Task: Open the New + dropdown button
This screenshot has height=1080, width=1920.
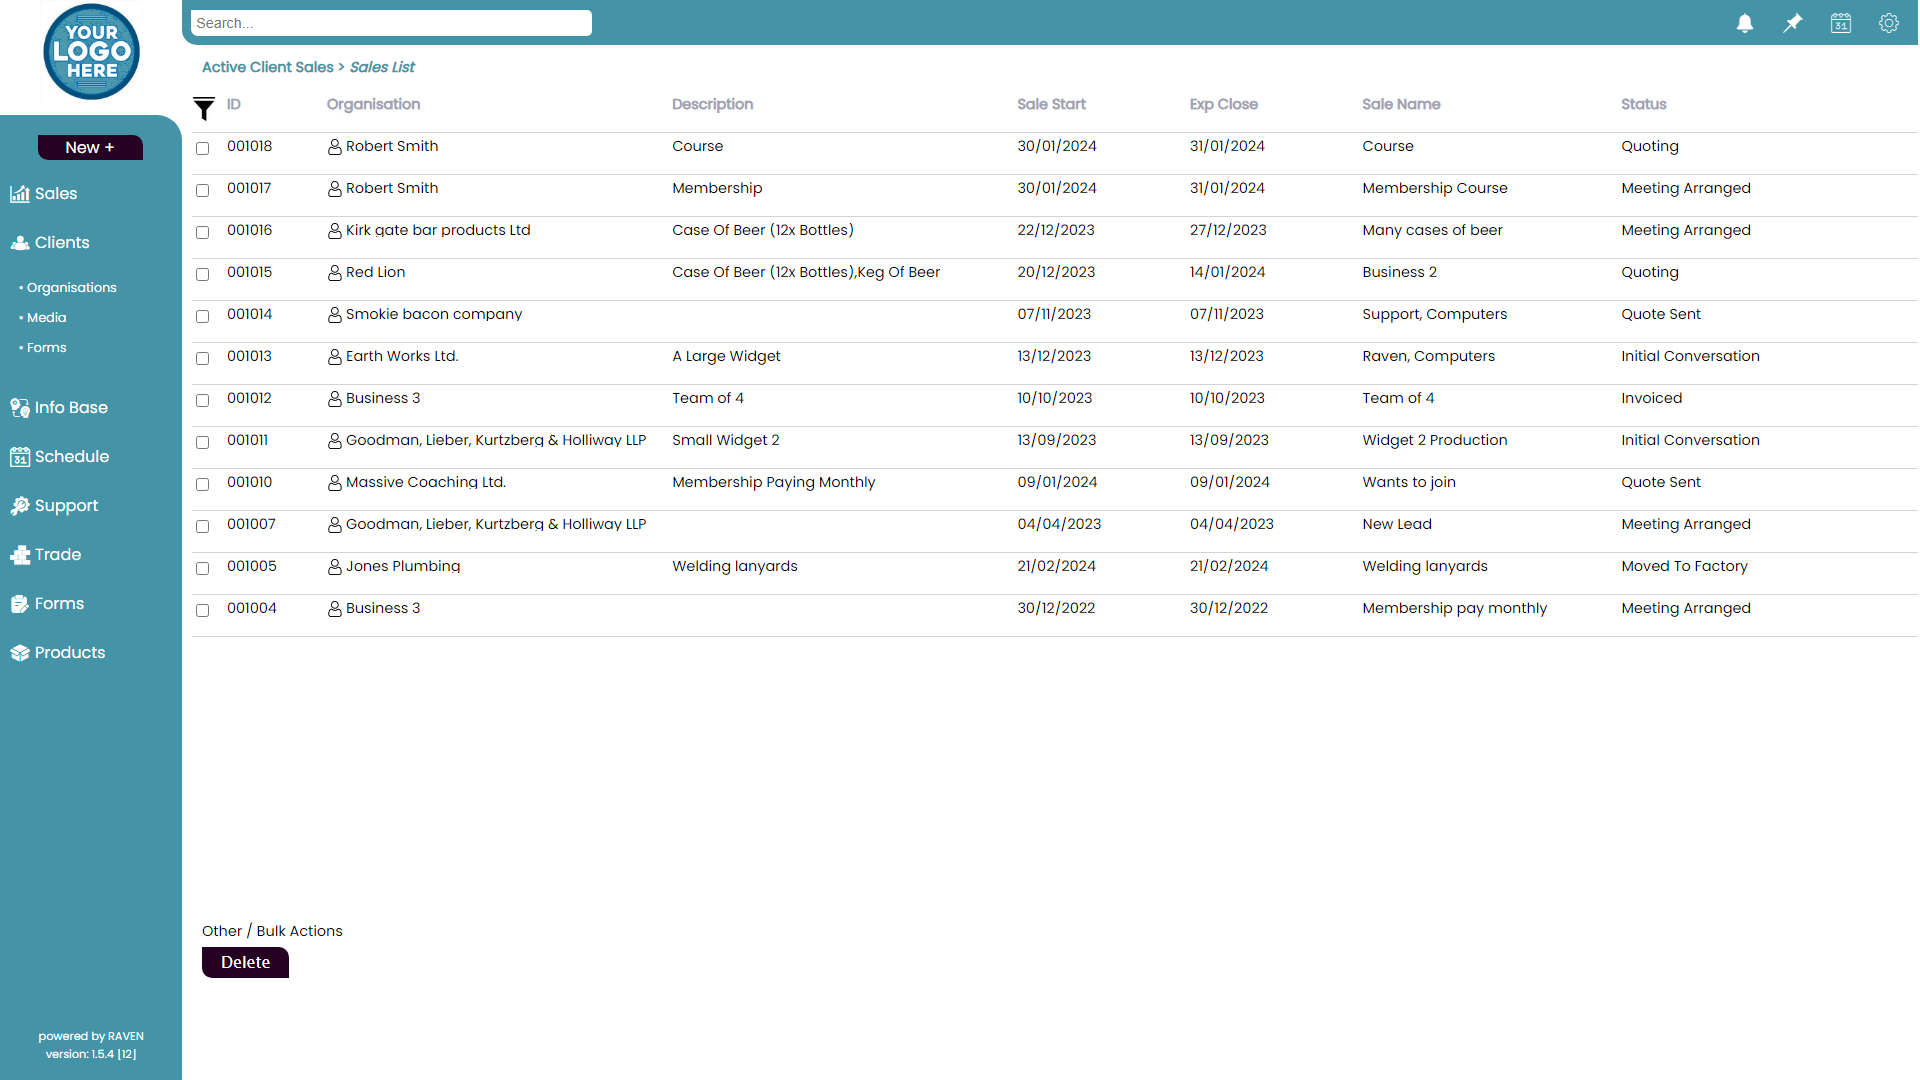Action: click(90, 147)
